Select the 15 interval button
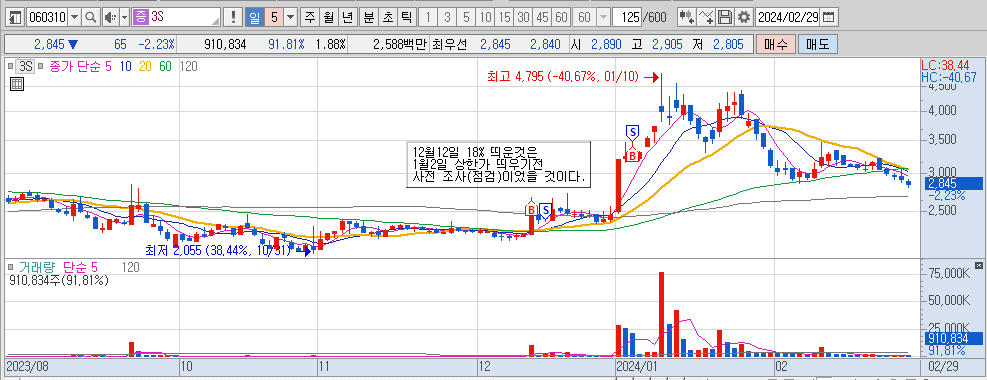The height and width of the screenshot is (380, 987). pos(504,17)
